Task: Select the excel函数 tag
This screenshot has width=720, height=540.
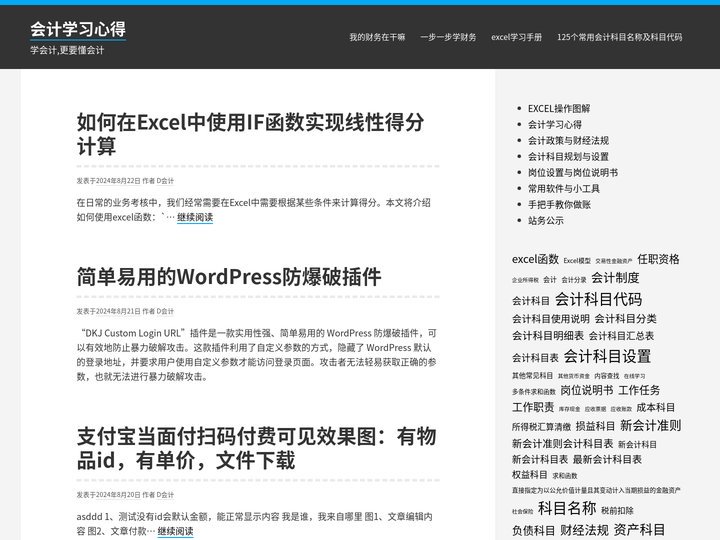Action: coord(535,259)
